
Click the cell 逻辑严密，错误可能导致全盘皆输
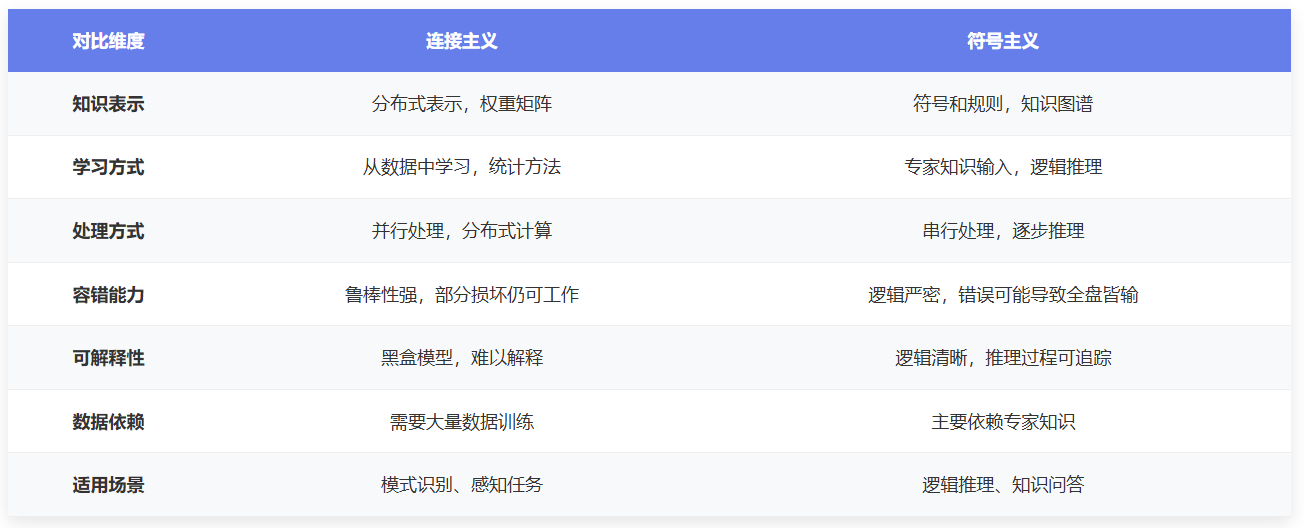1003,295
